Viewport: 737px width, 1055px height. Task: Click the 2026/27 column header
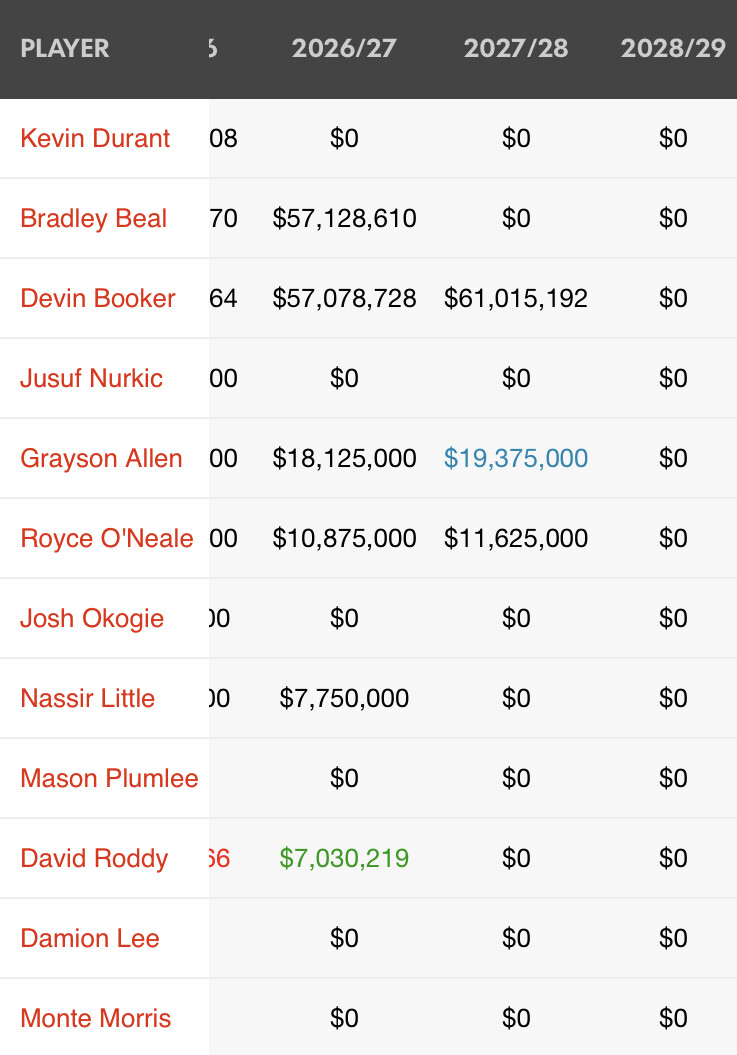click(344, 48)
